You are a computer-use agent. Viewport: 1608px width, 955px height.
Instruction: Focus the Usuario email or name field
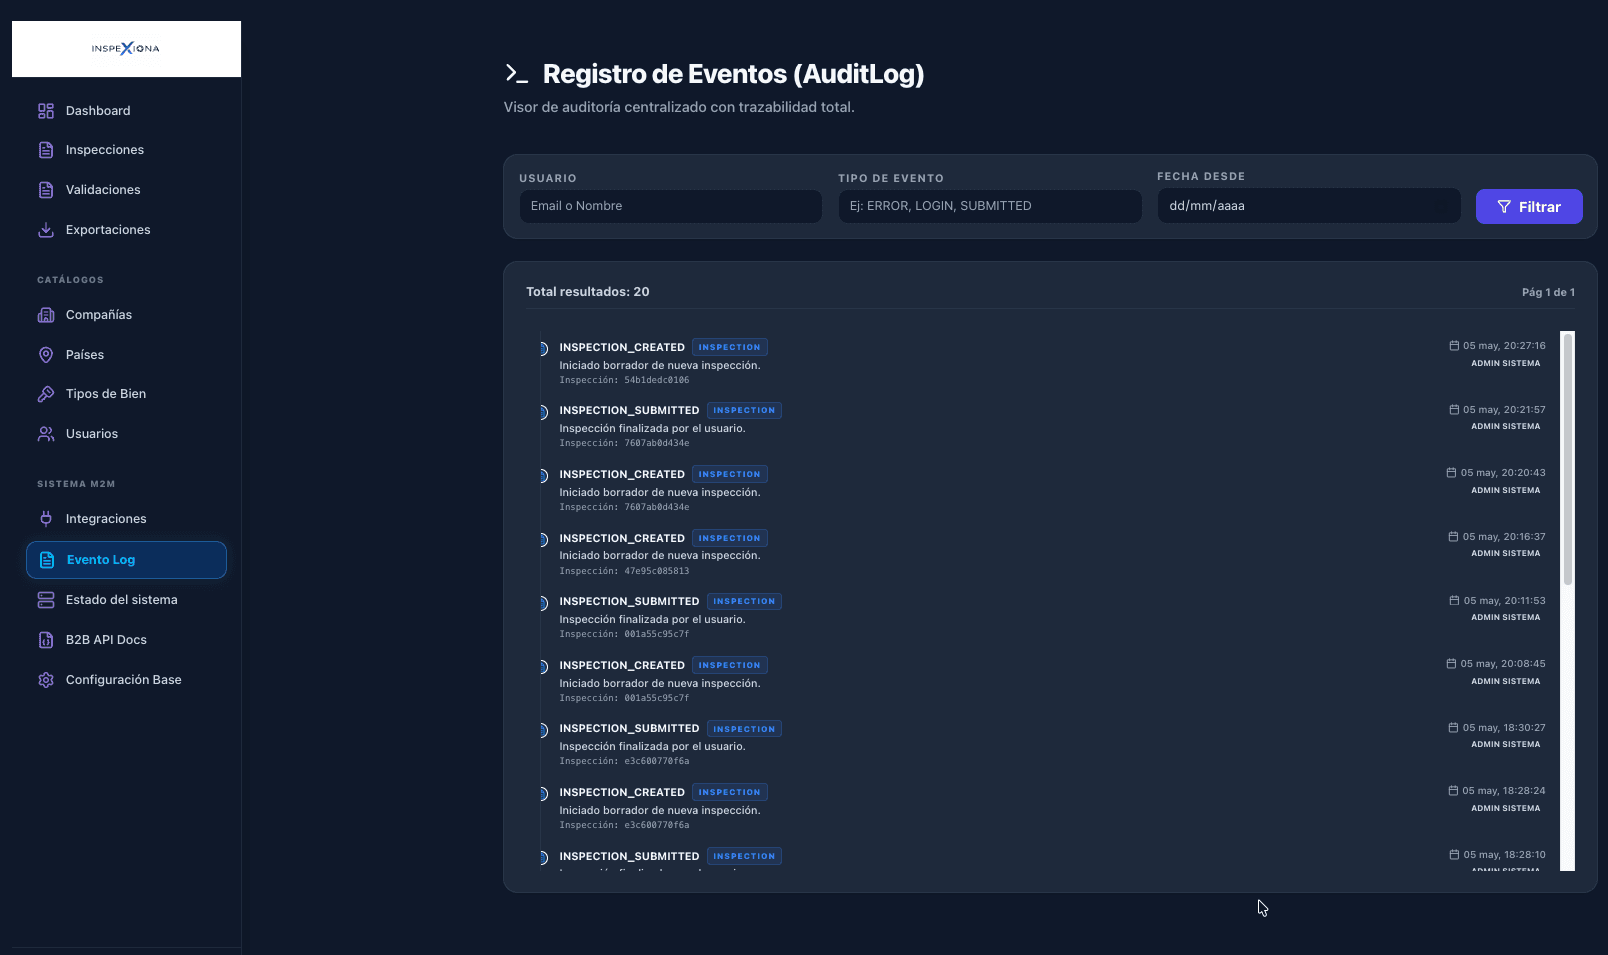coord(671,206)
